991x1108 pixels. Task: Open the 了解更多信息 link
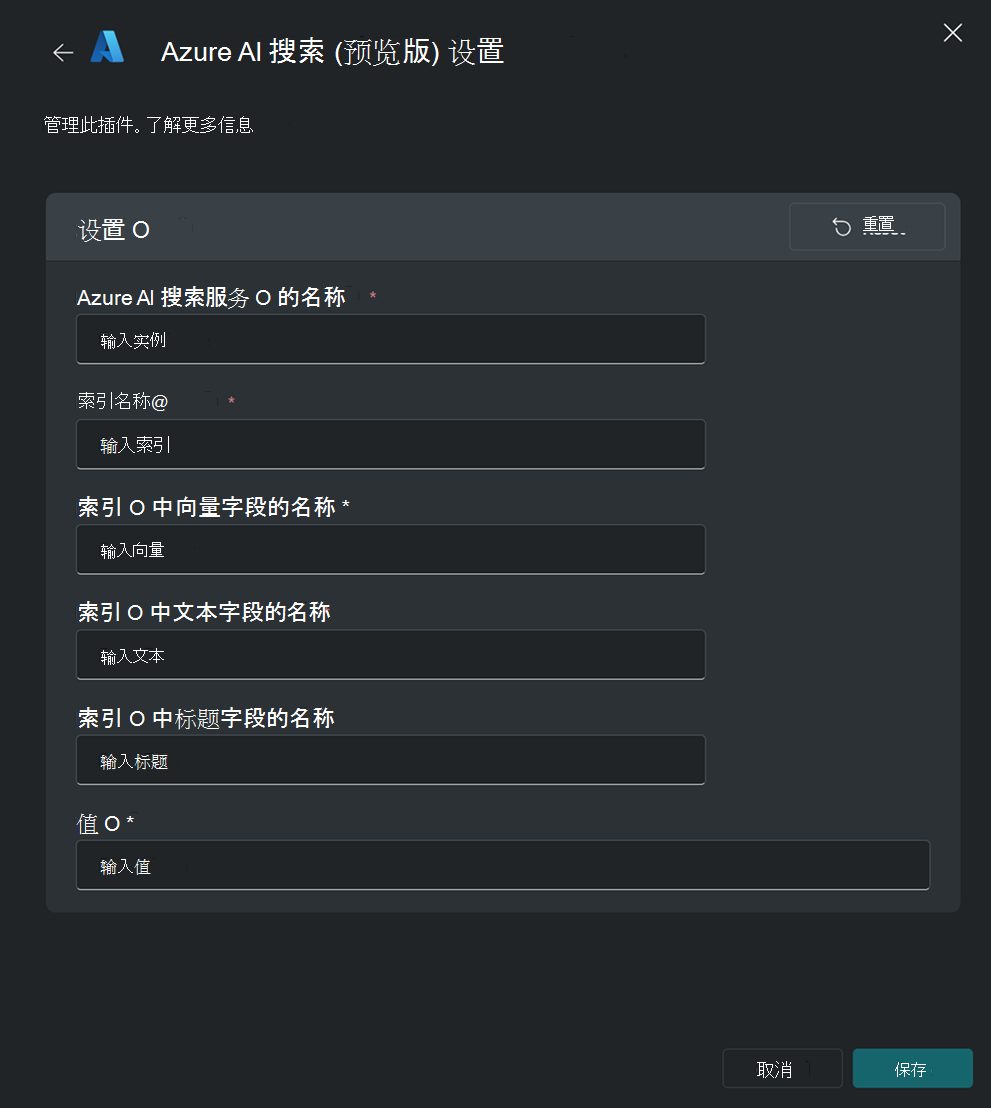point(199,125)
